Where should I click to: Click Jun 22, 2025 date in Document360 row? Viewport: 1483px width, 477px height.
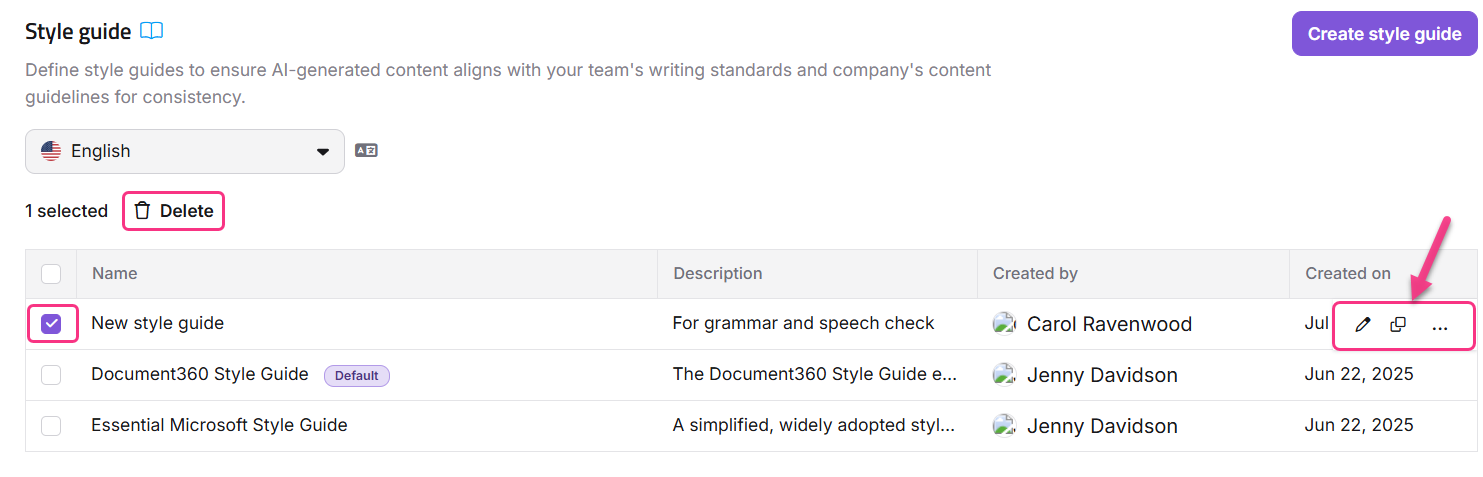[1359, 374]
